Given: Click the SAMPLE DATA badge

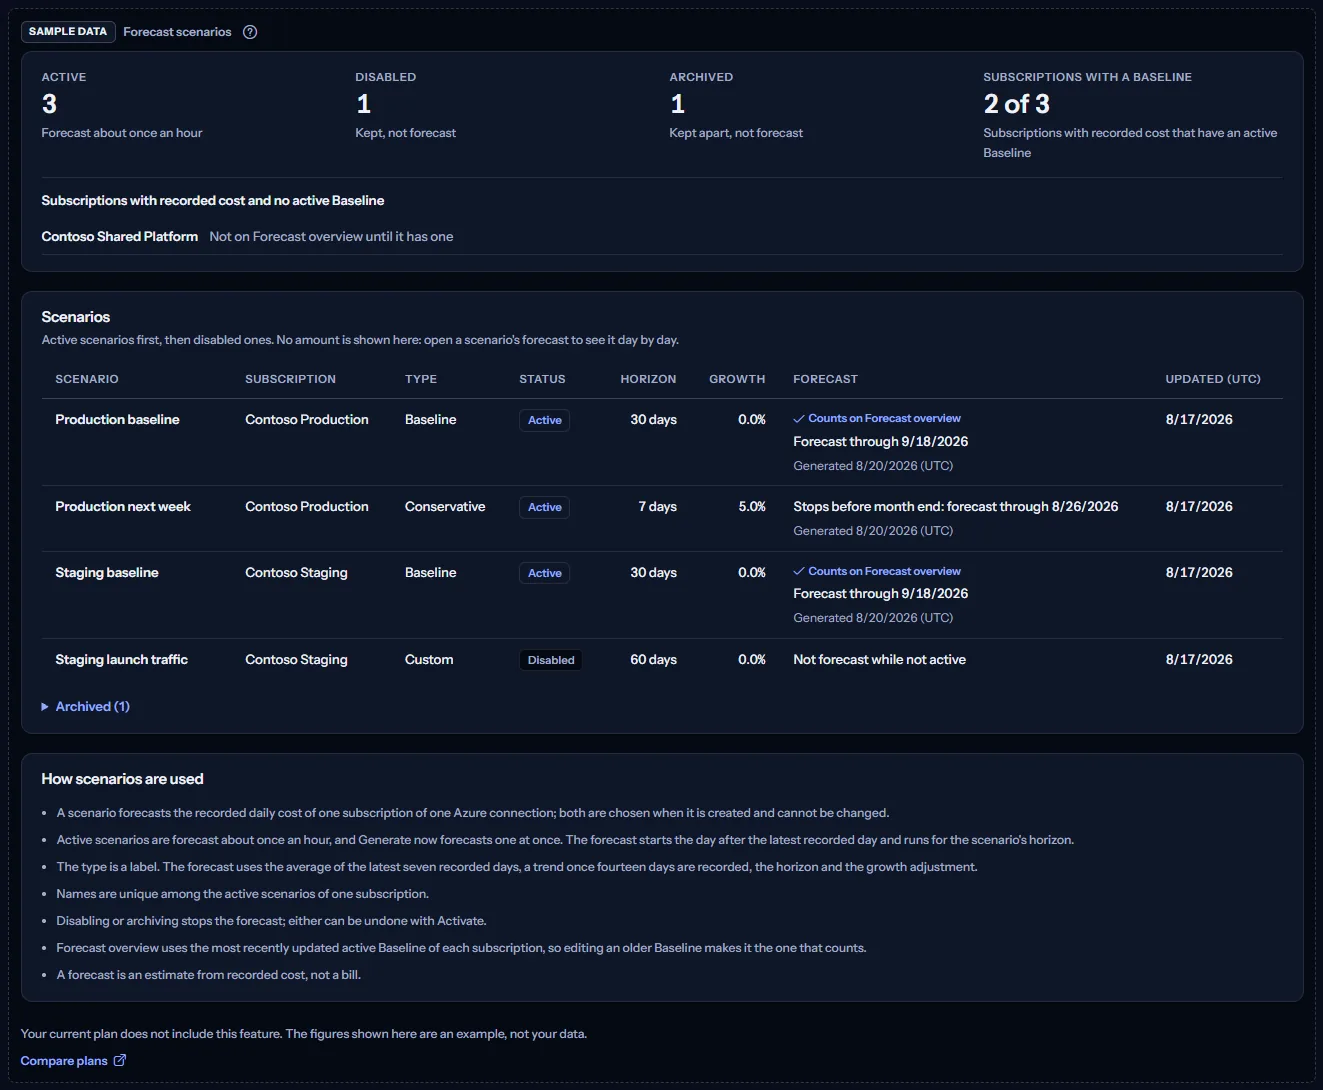Looking at the screenshot, I should (x=68, y=32).
